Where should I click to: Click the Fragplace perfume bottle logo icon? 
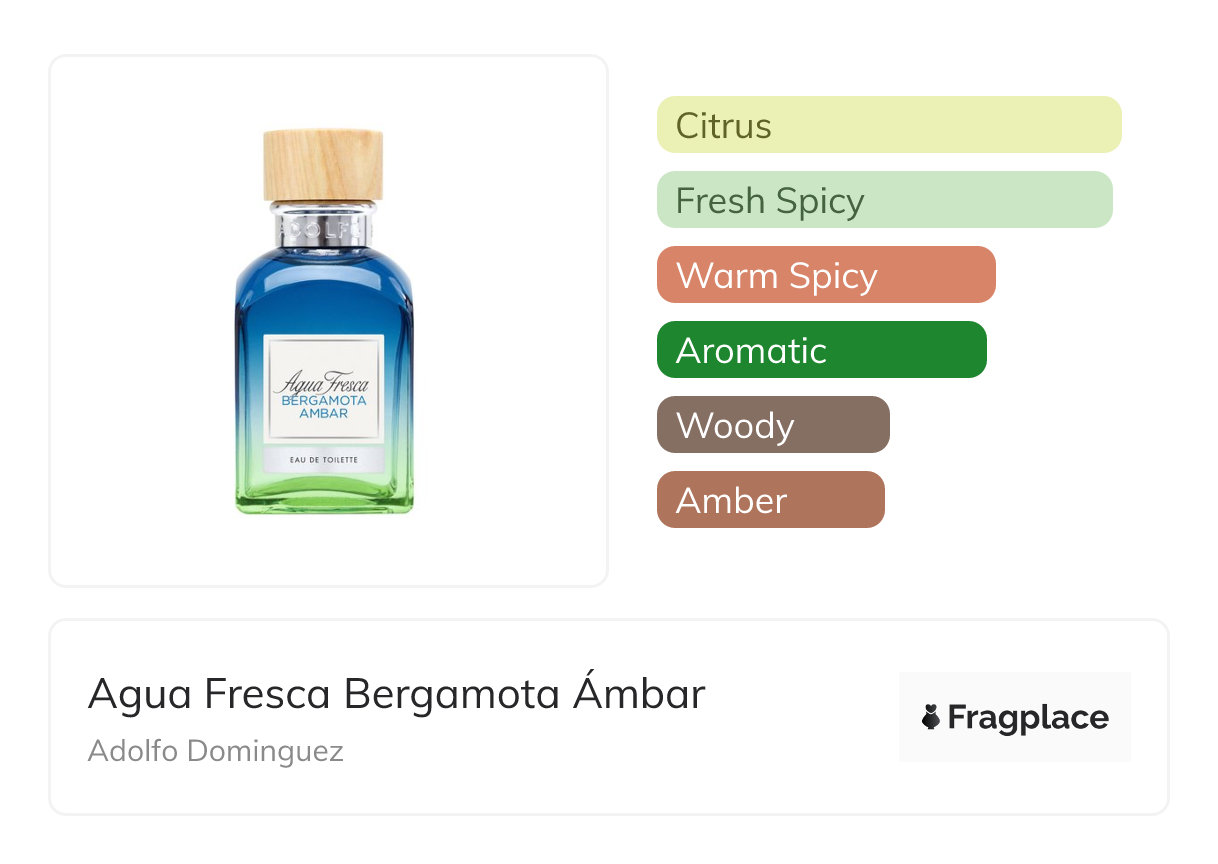click(931, 717)
